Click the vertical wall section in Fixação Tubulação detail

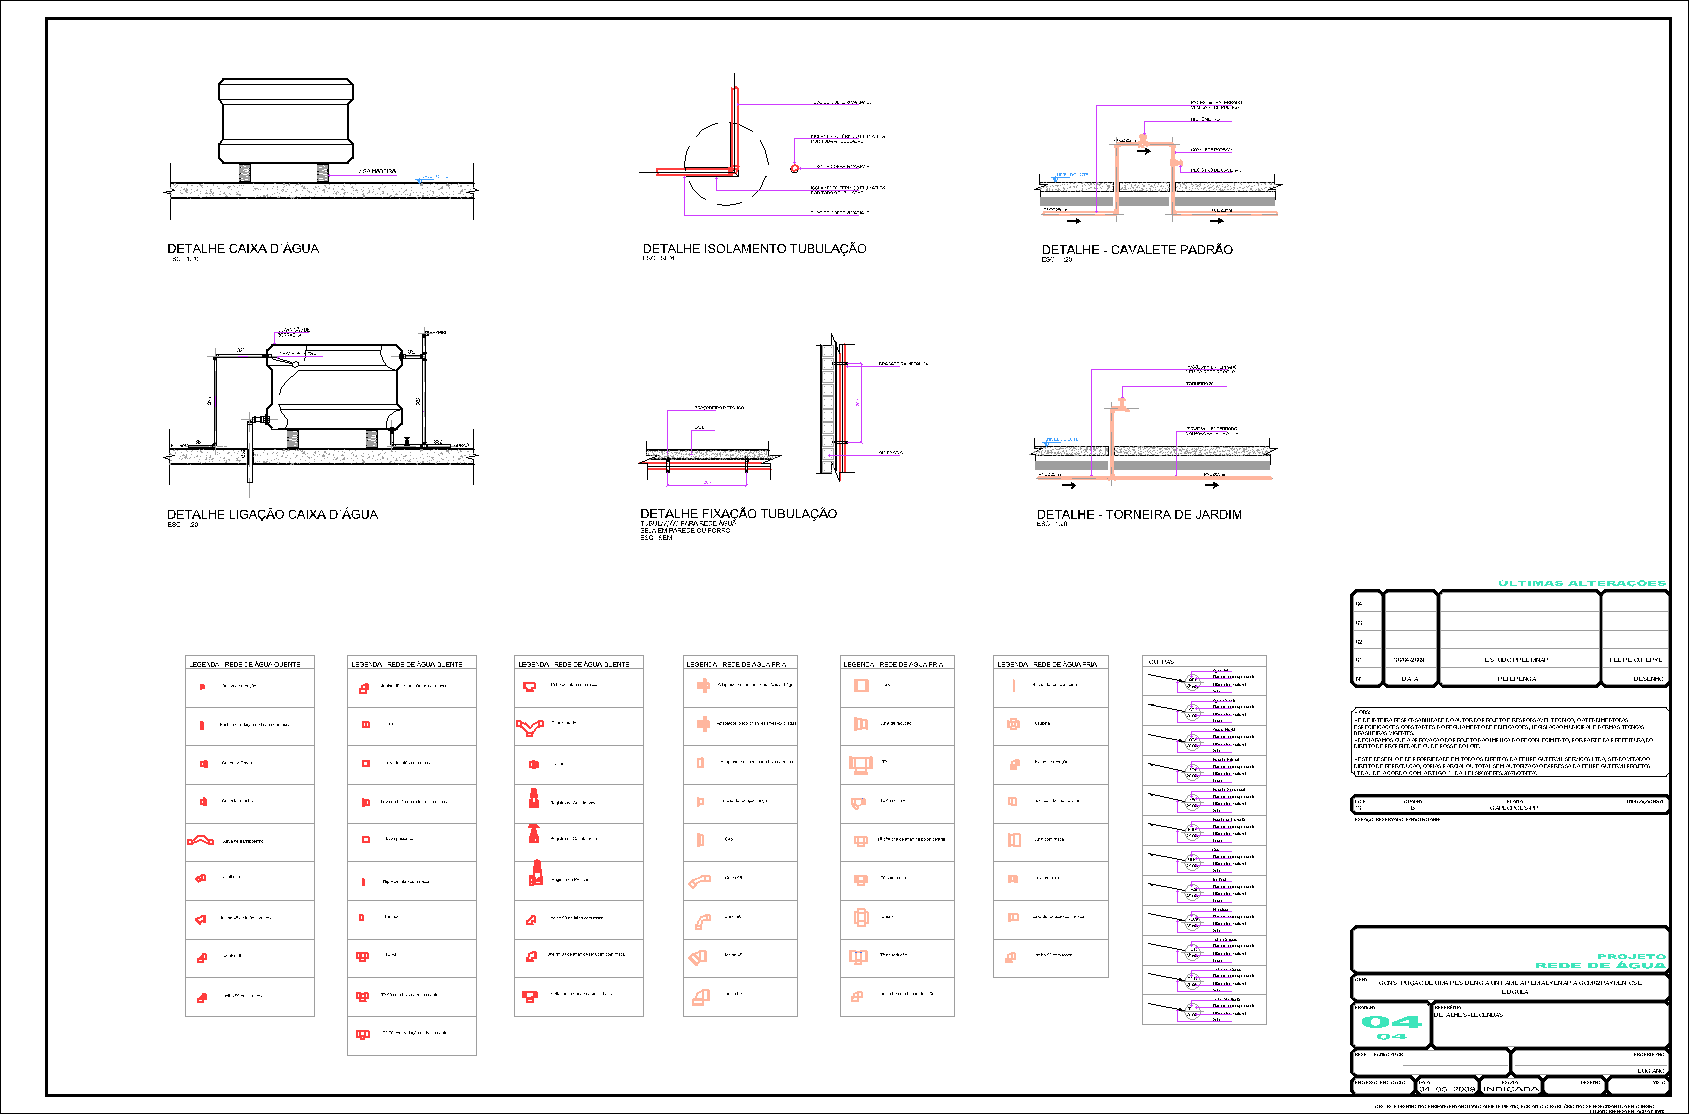pyautogui.click(x=827, y=405)
